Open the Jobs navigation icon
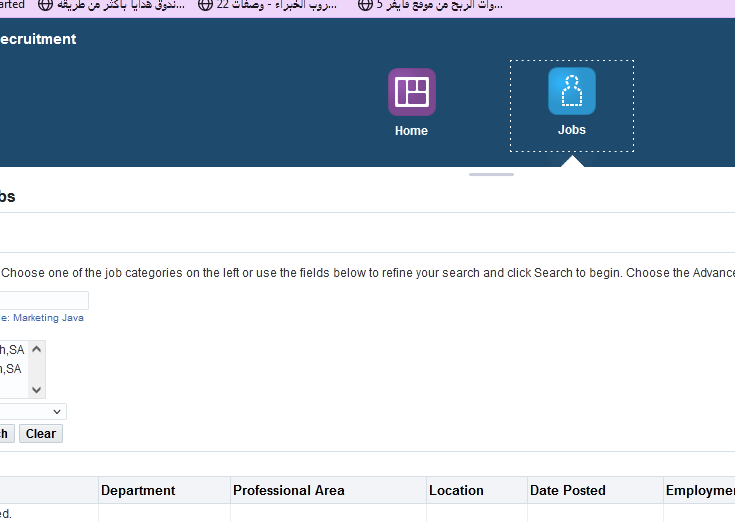Image resolution: width=735 pixels, height=522 pixels. [x=571, y=93]
